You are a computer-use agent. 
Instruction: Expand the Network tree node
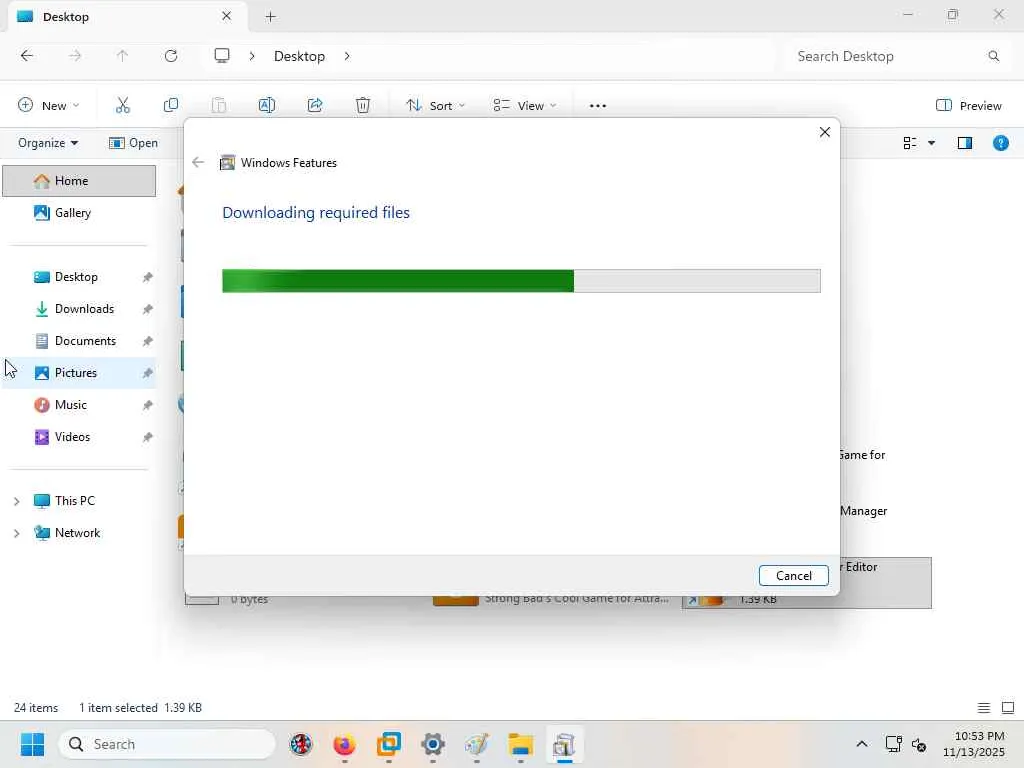point(16,533)
